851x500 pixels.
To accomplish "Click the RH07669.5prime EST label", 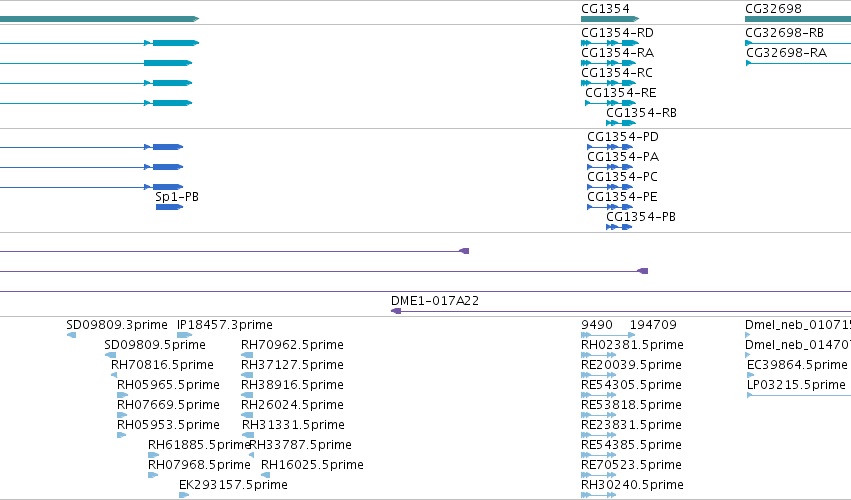I will point(168,405).
